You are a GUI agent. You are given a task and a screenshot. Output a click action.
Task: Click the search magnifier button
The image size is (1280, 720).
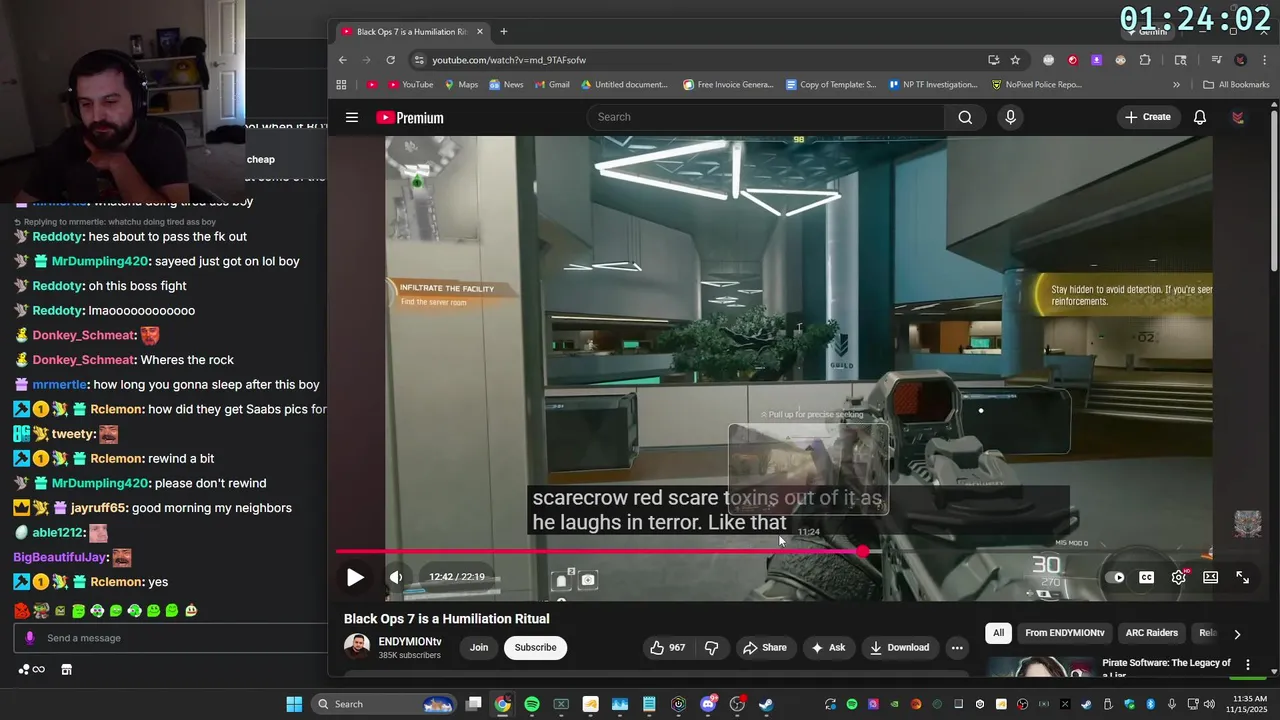965,117
